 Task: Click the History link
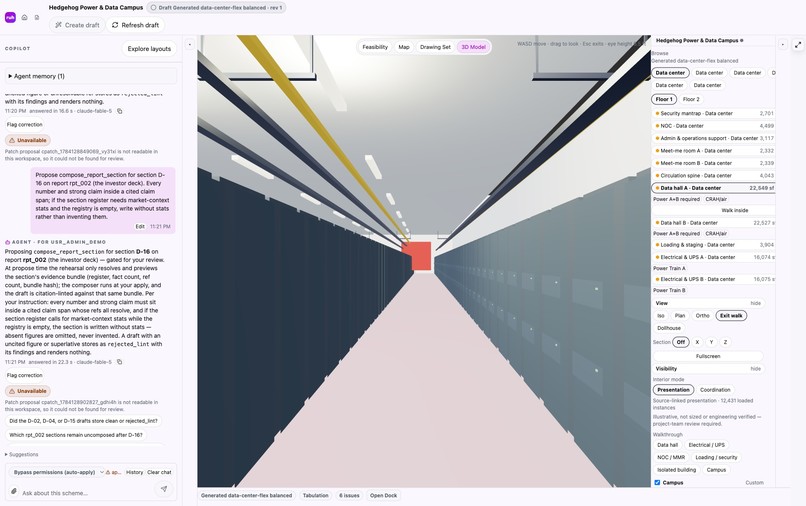pos(135,472)
